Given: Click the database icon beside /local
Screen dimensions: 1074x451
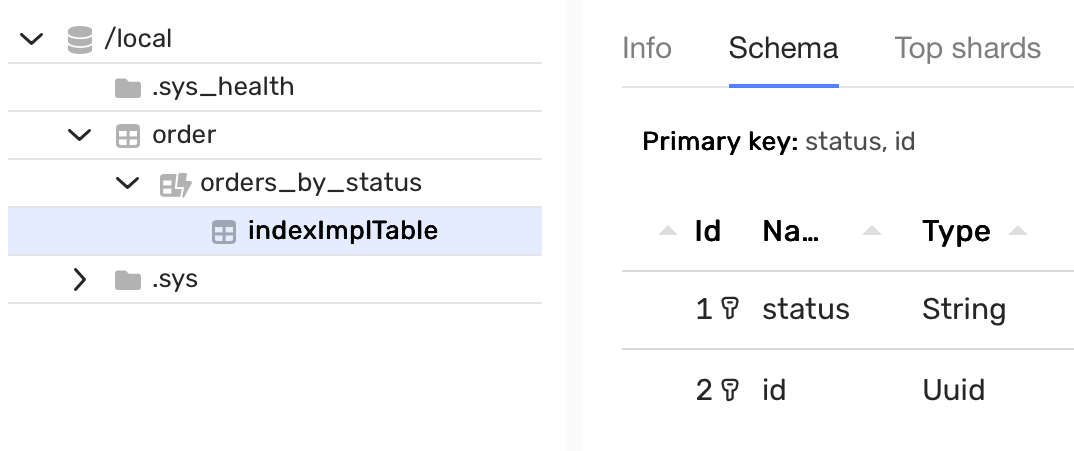Looking at the screenshot, I should [80, 39].
